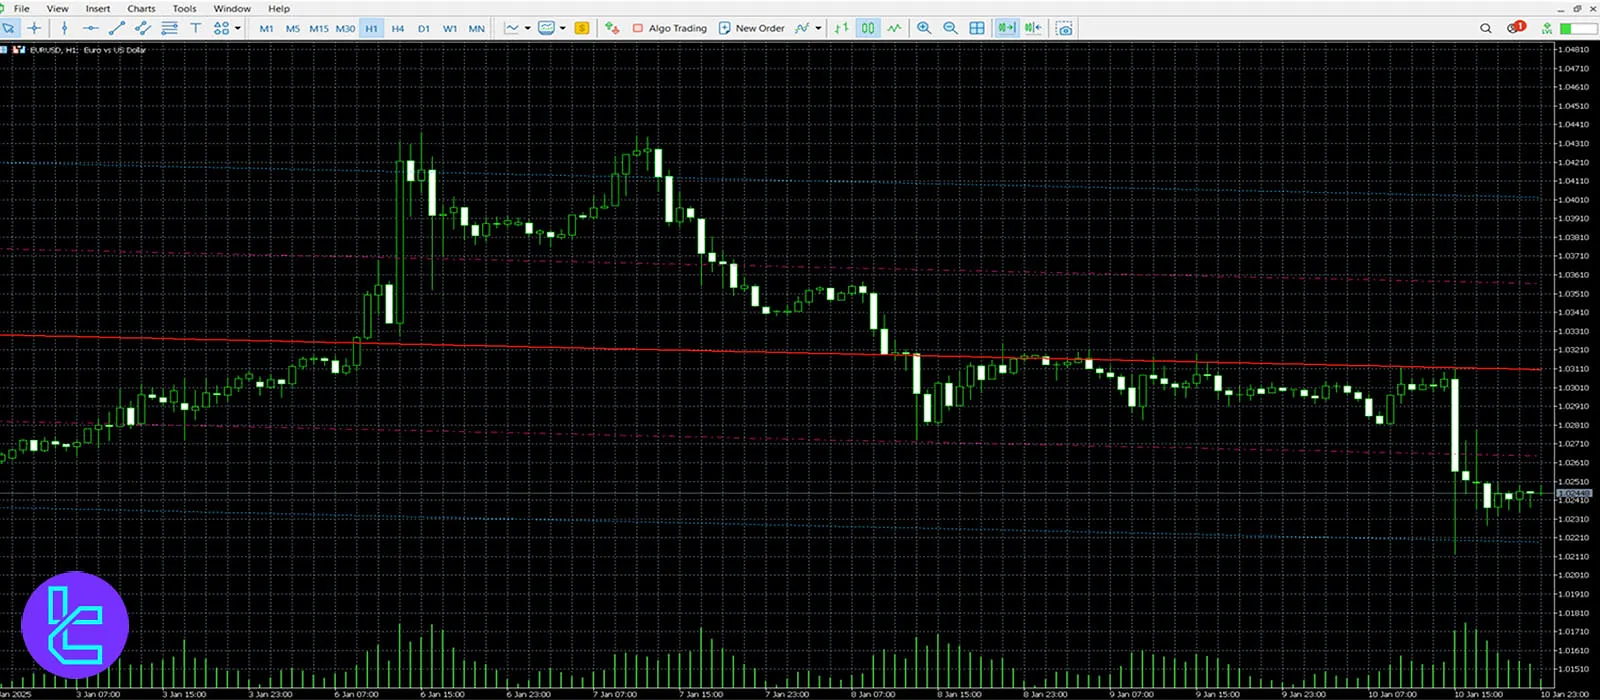Select the crosshair cursor tool
Viewport: 1600px width, 700px height.
(34, 28)
